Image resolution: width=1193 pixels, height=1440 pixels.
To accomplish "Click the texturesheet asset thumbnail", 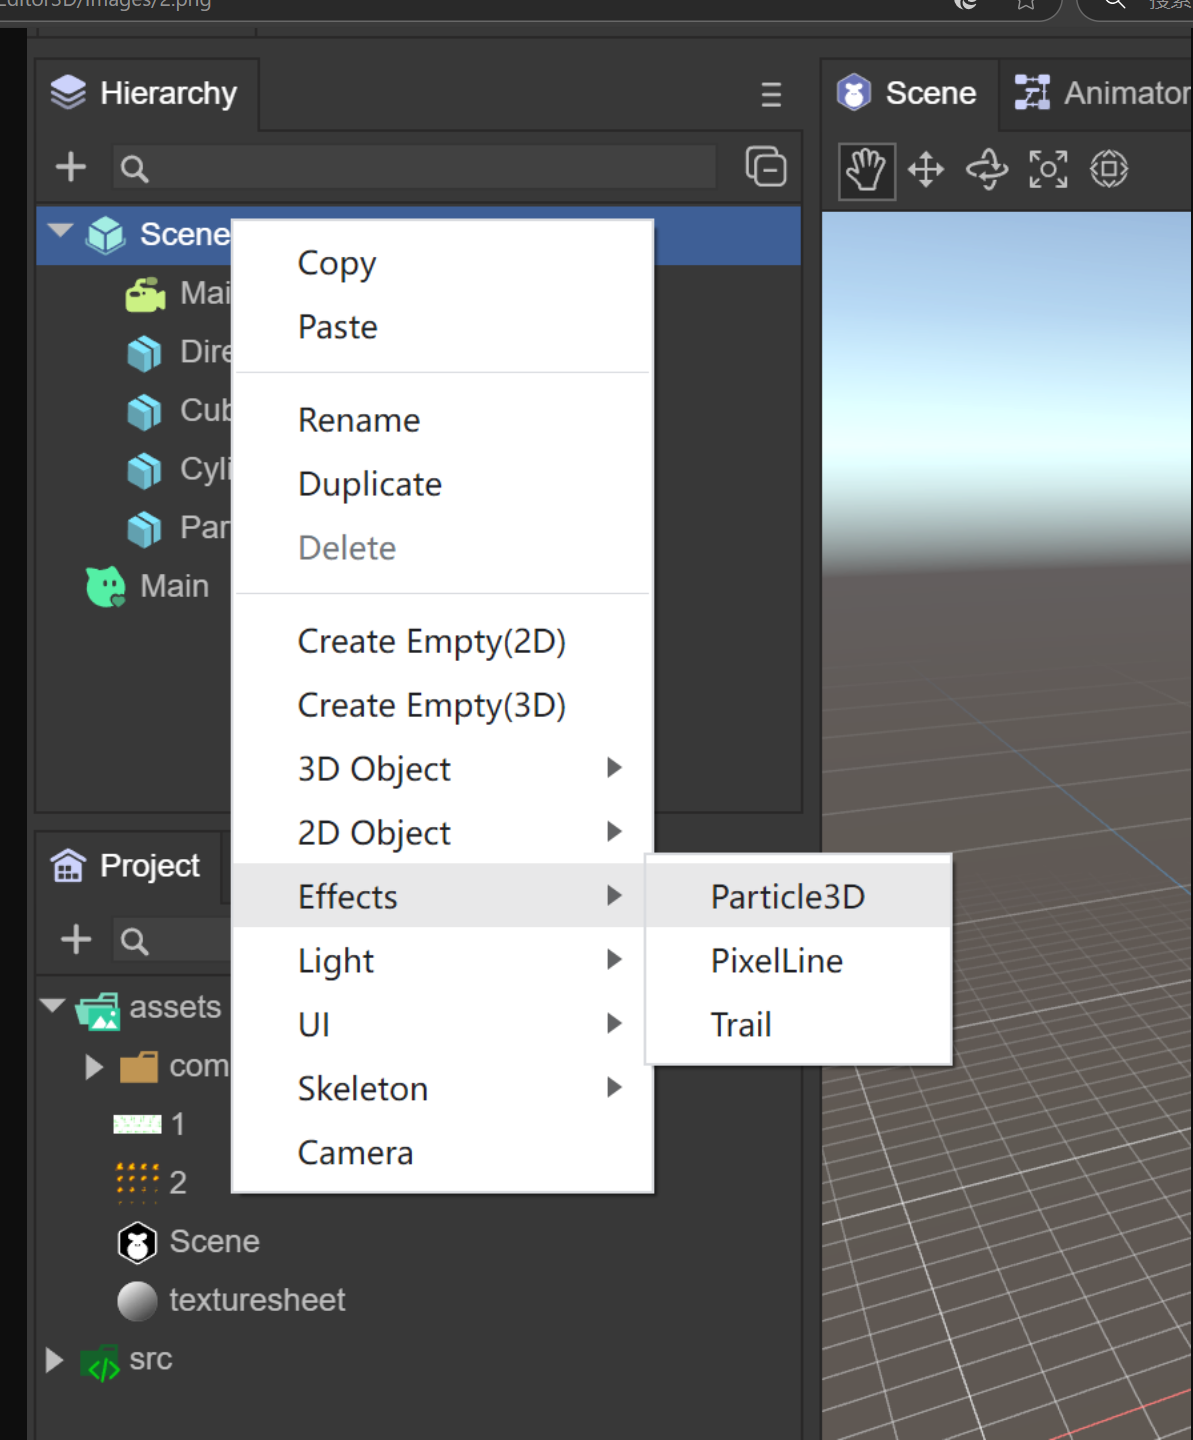I will click(137, 1300).
